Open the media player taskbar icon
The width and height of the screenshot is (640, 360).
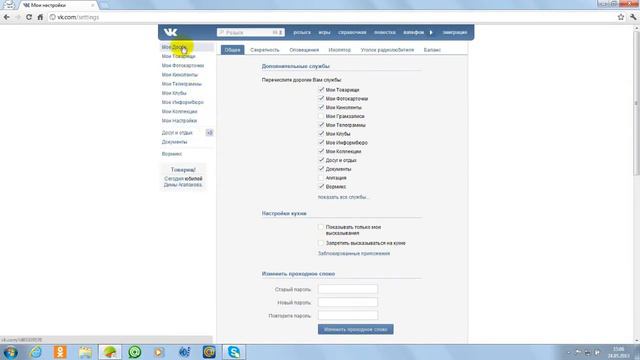coord(159,352)
